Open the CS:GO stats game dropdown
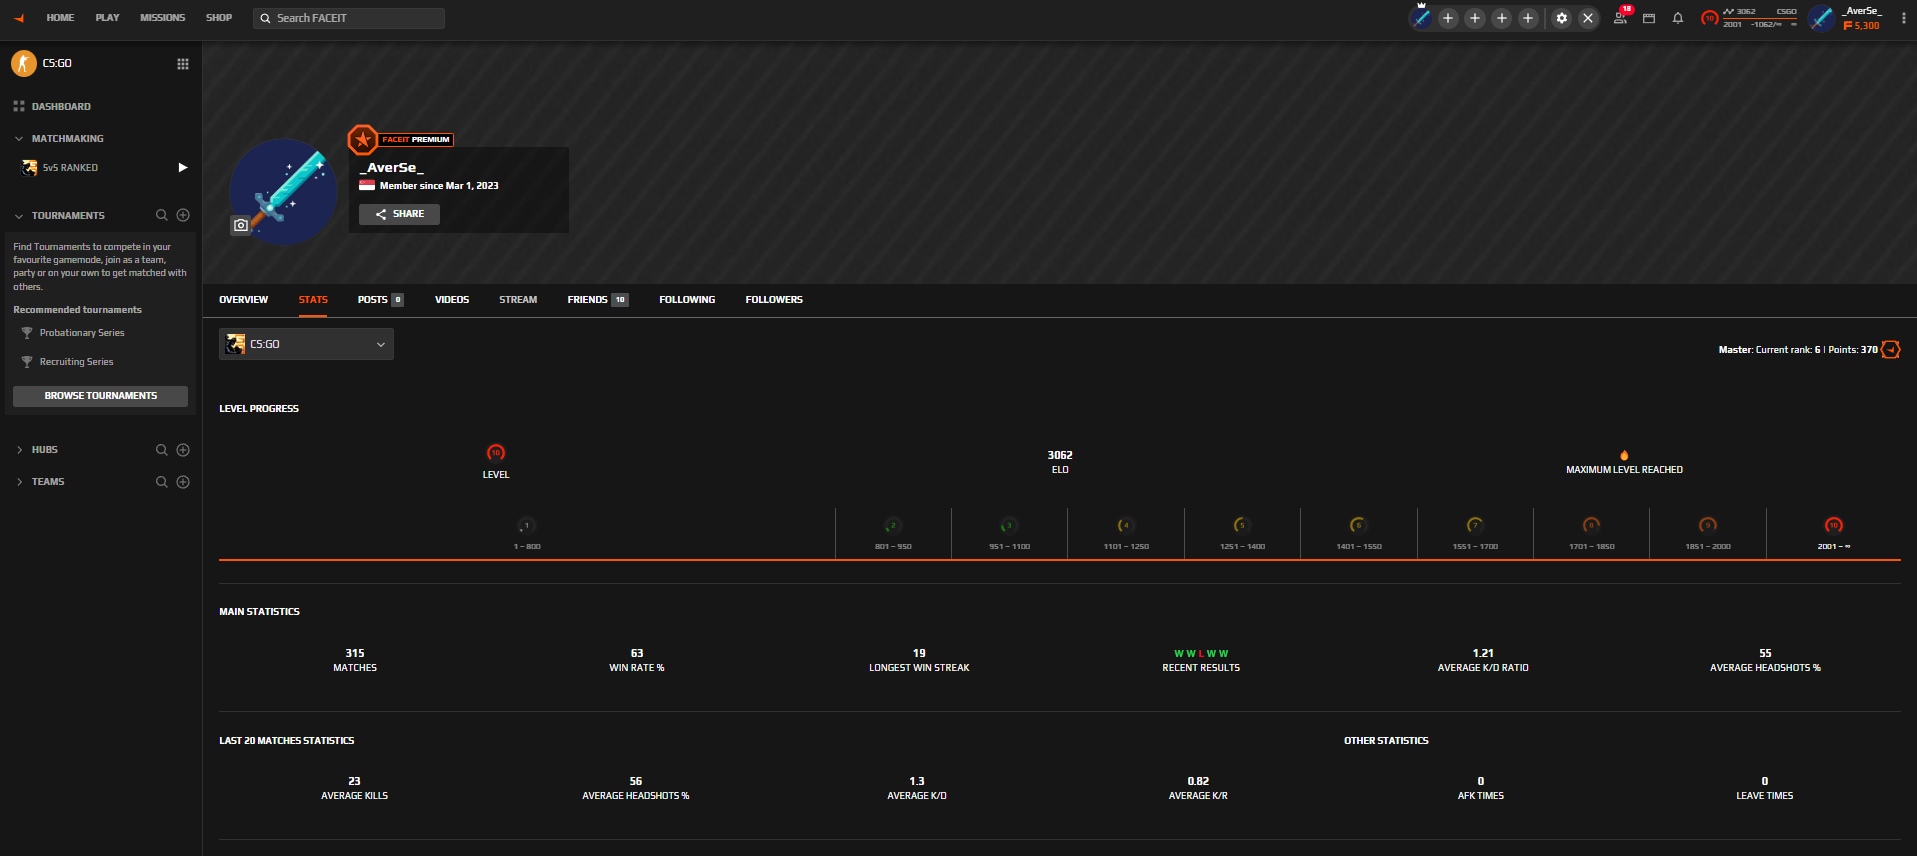Screen dimensions: 1917x856 click(x=306, y=344)
